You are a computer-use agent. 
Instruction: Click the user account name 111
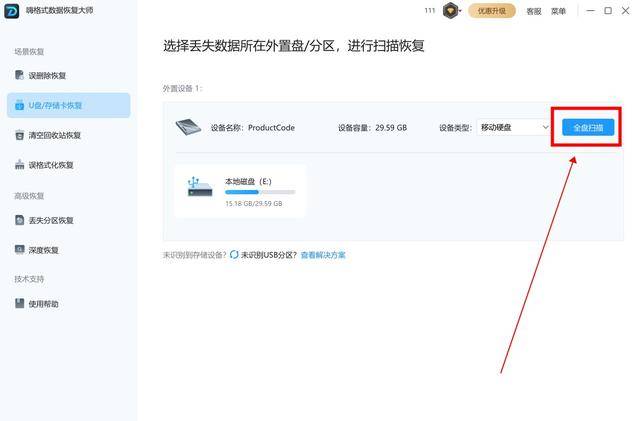(430, 11)
